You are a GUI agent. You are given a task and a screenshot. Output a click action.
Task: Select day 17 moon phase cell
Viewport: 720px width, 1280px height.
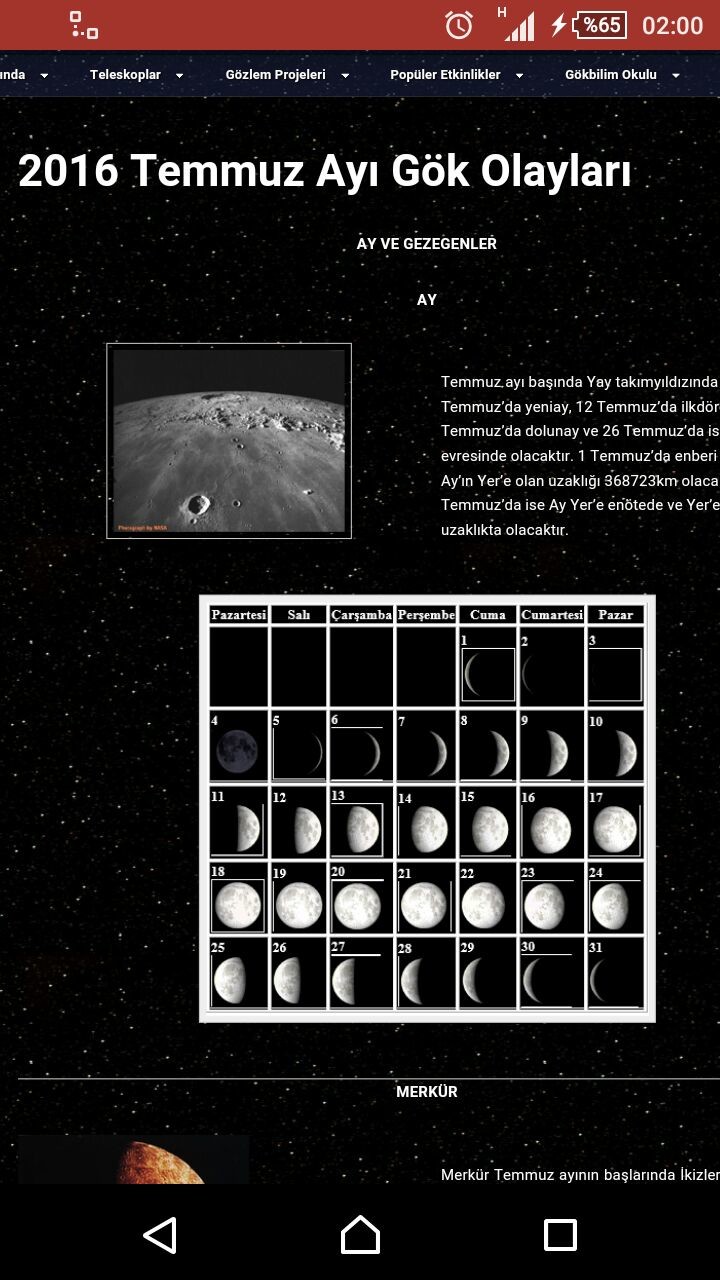coord(616,823)
